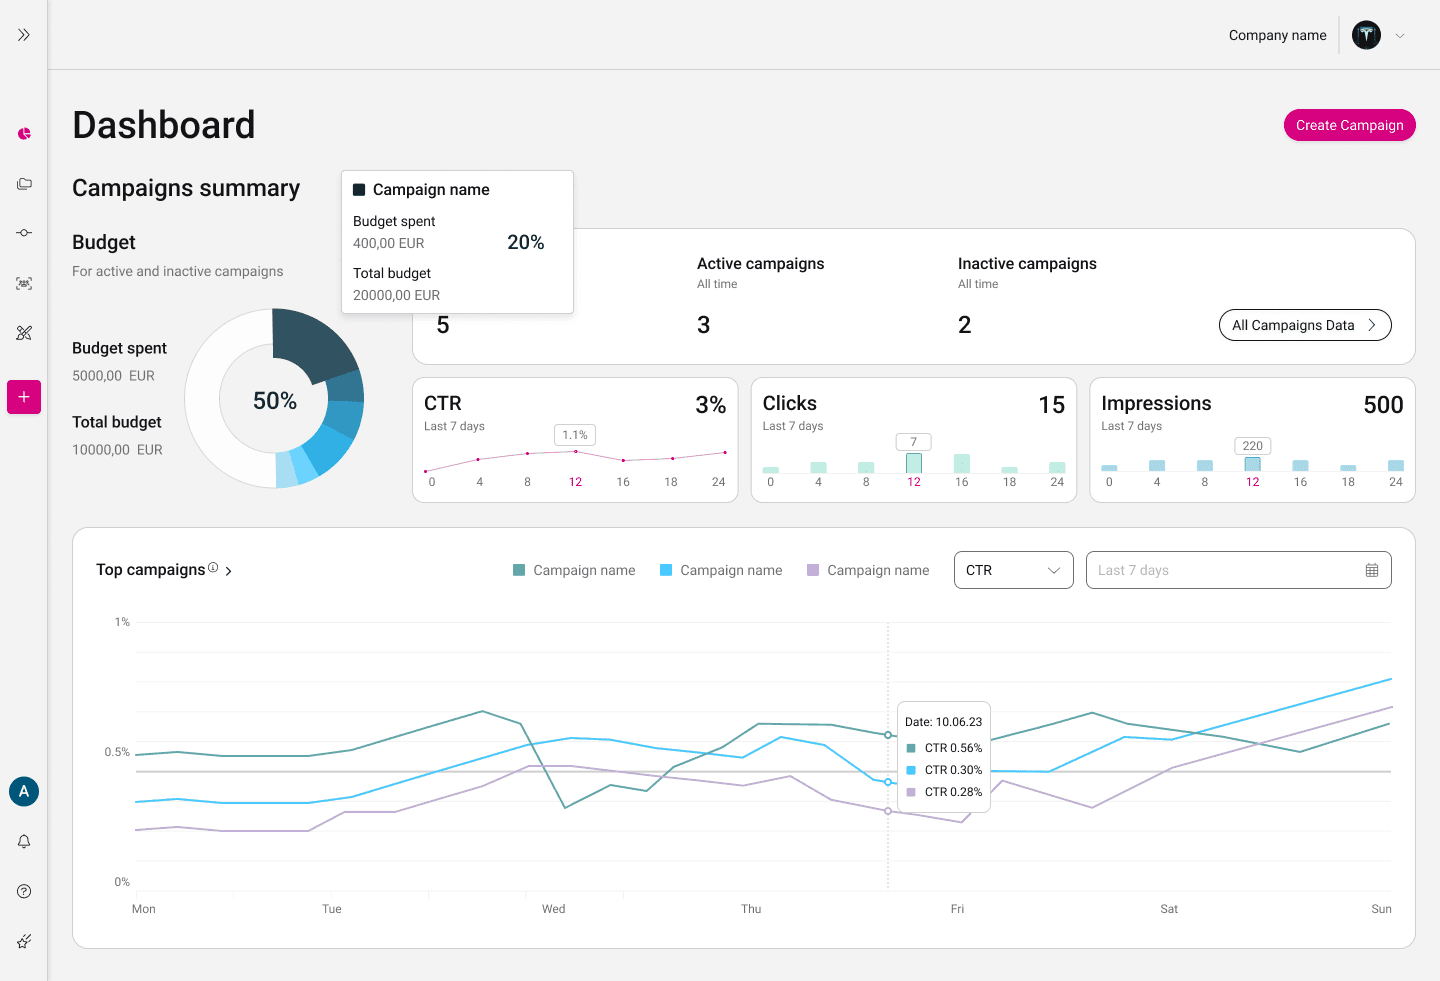The image size is (1440, 981).
Task: Click the info icon beside Top campaigns
Action: 213,567
